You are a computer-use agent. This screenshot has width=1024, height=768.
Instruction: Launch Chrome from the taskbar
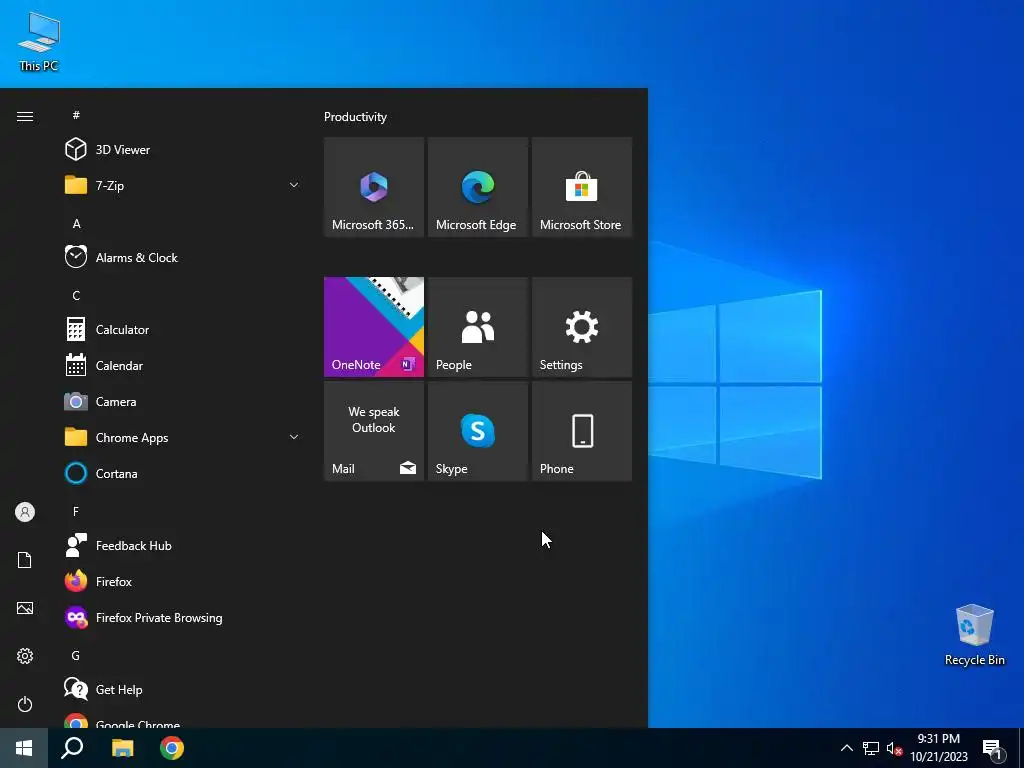click(x=172, y=748)
